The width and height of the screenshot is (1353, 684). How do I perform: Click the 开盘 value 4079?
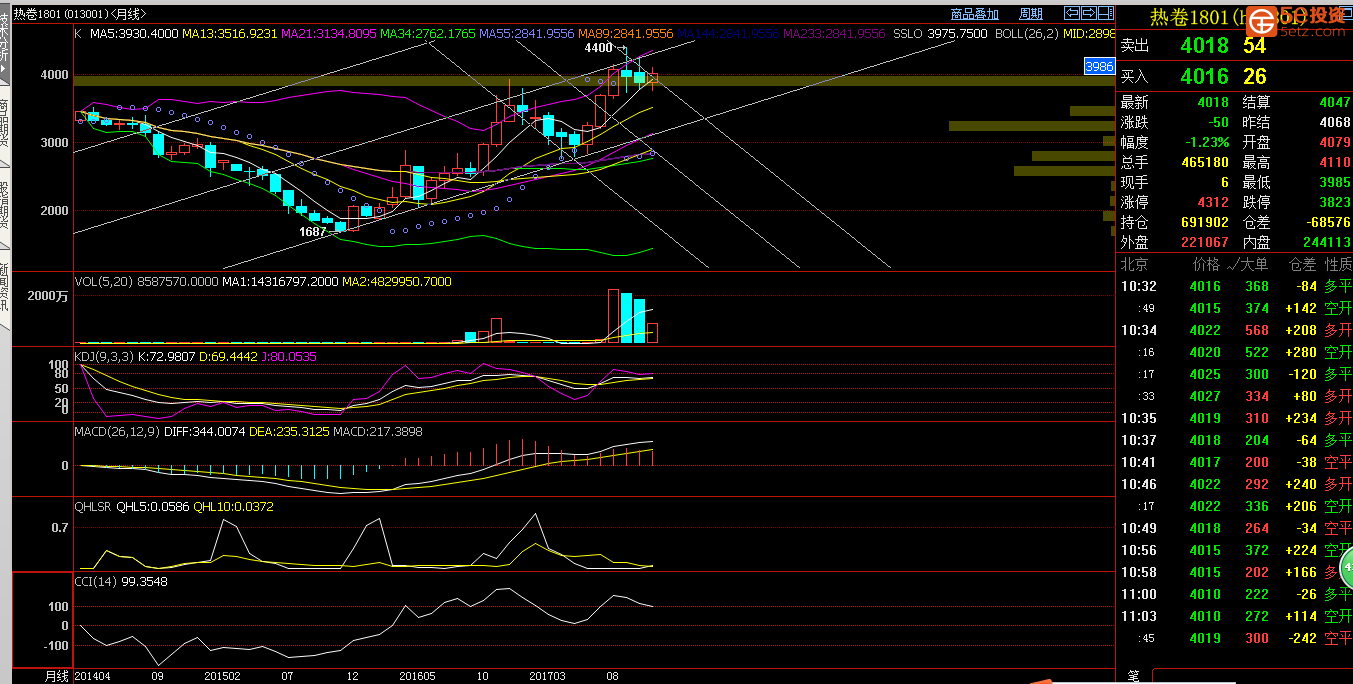point(1335,142)
